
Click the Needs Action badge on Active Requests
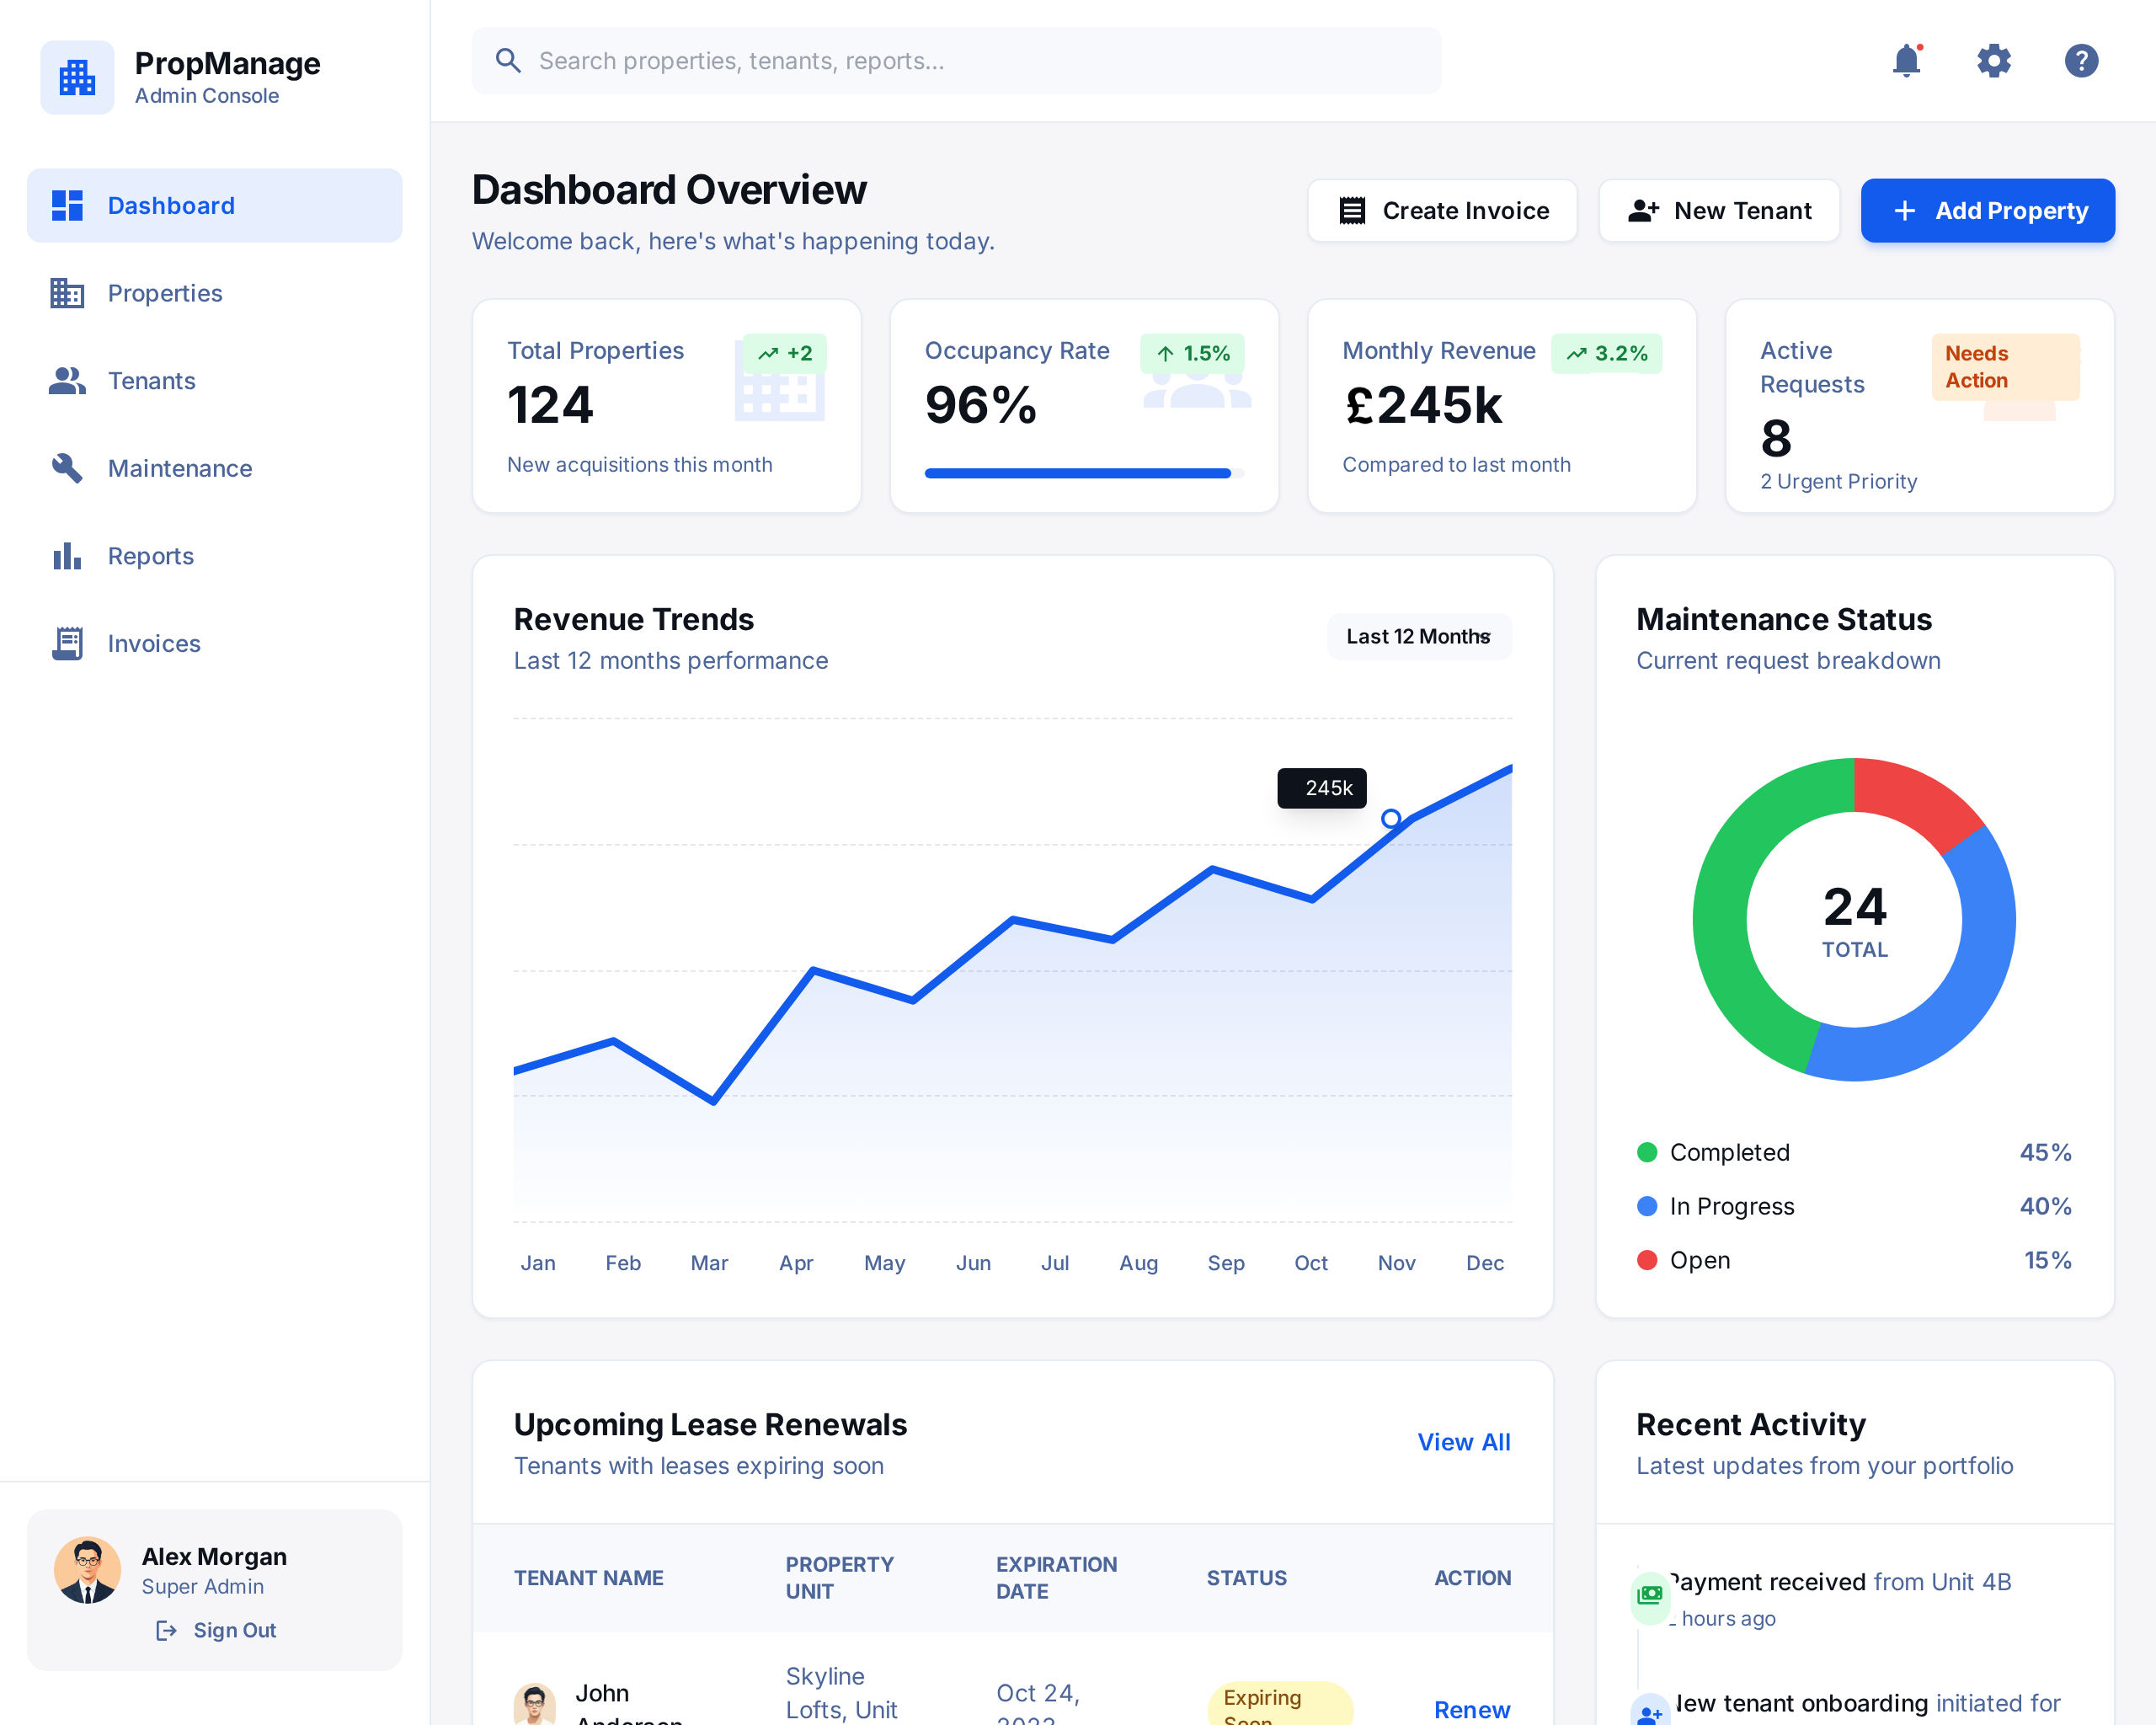click(2005, 367)
